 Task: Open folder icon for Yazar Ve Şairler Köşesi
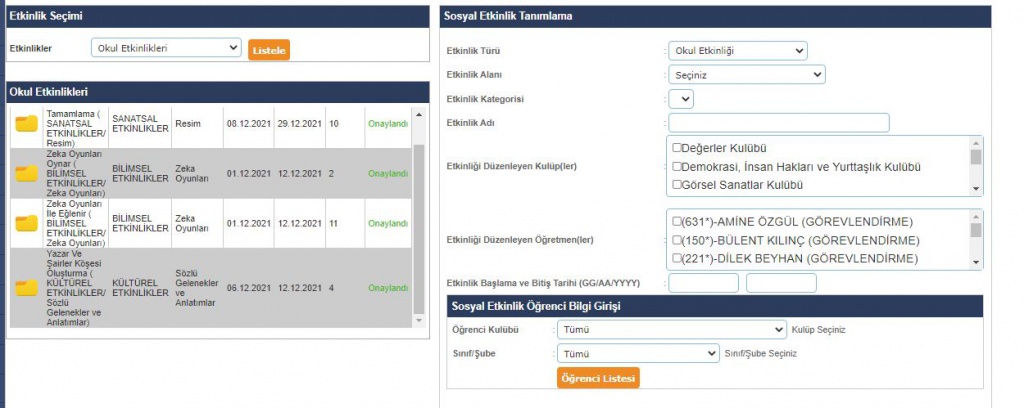pos(26,288)
